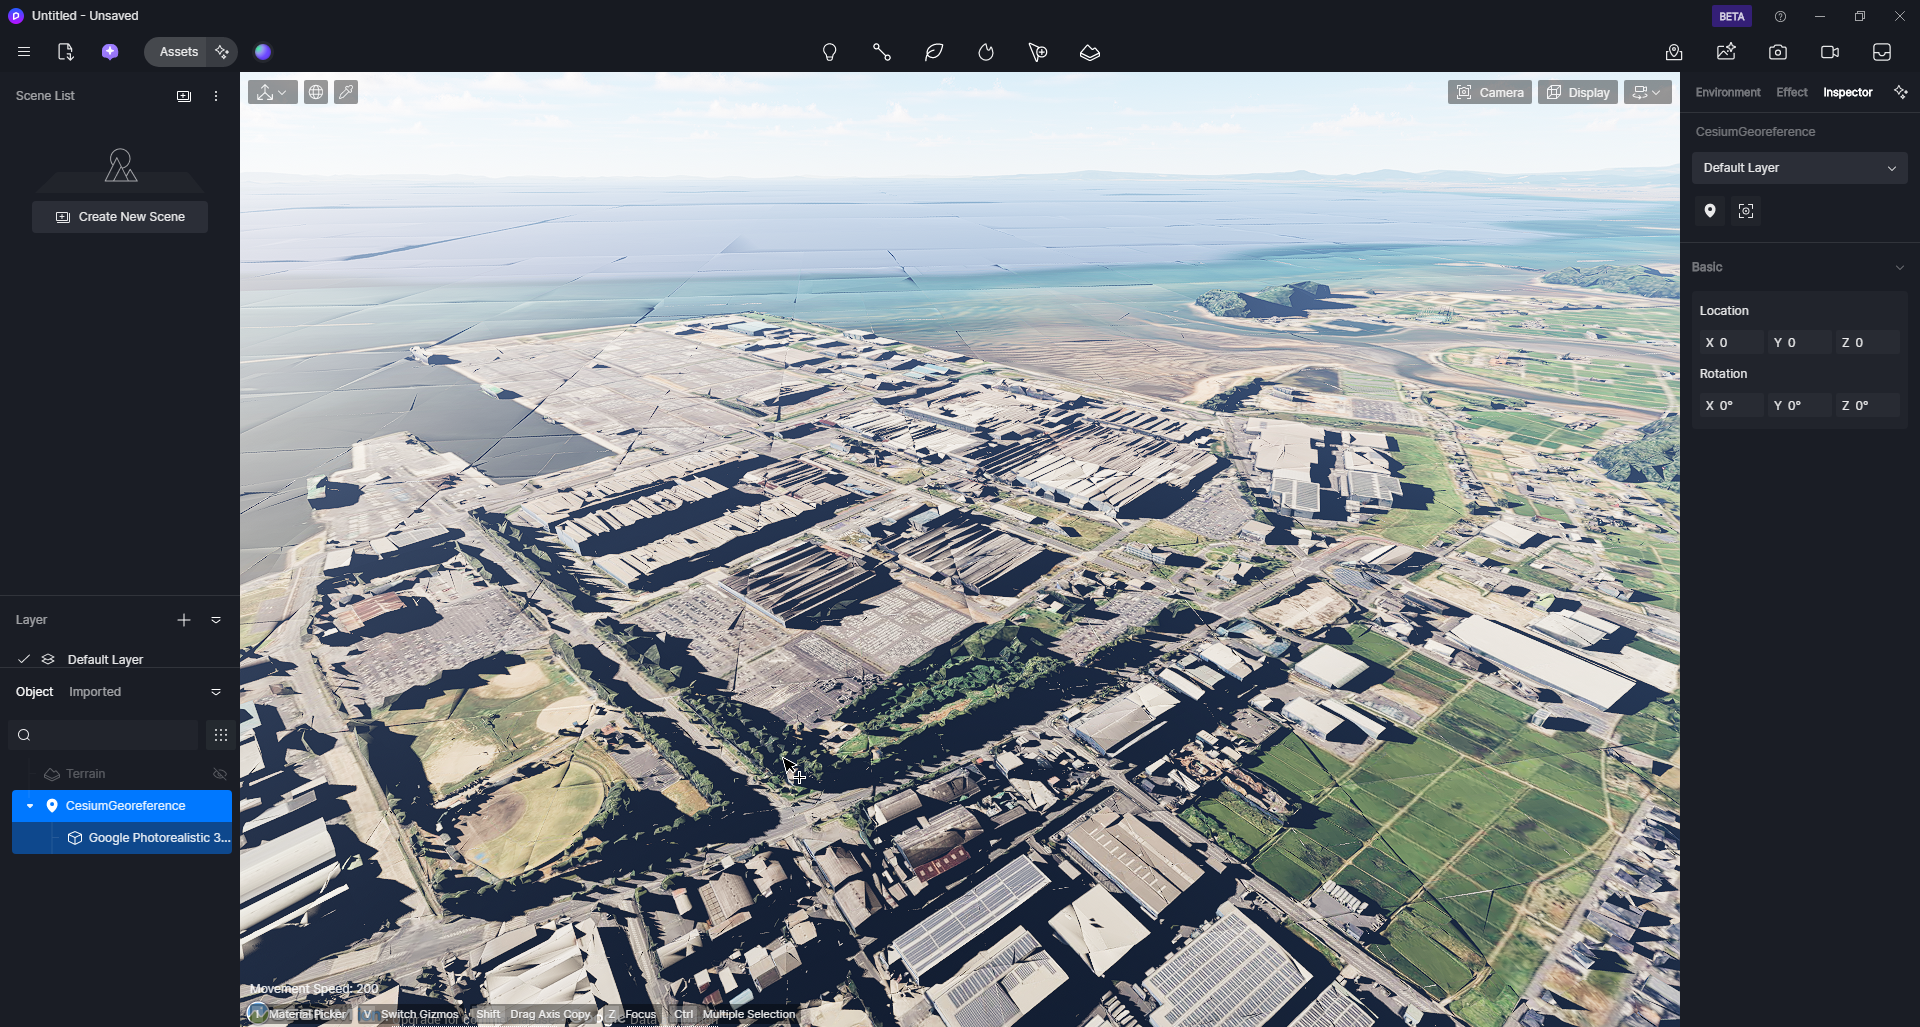Collapse the Basic section
Screen dimensions: 1920x1027
pos(1899,267)
